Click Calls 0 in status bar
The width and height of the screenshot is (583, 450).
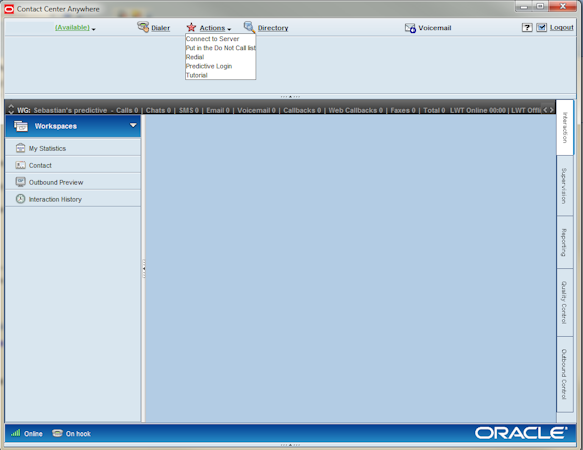(x=127, y=110)
